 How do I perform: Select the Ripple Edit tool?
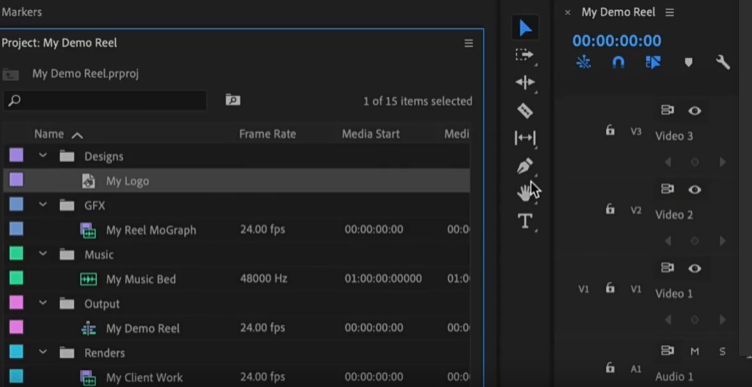pos(525,82)
